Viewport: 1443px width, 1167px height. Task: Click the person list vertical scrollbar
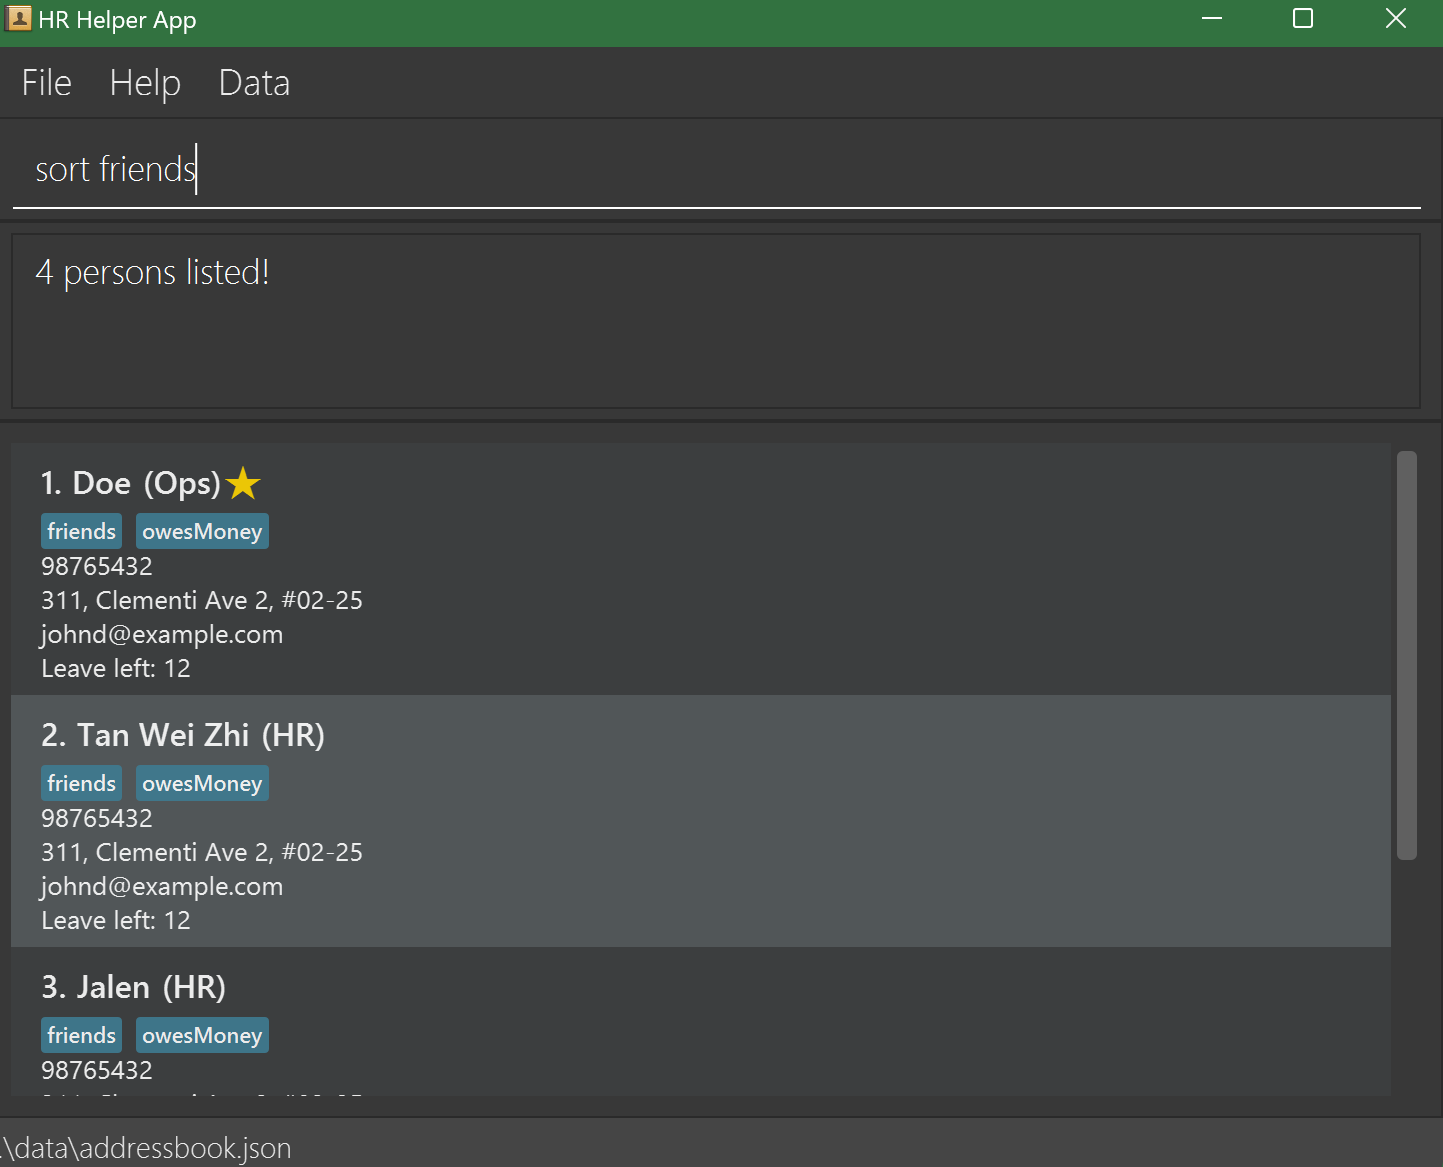(x=1407, y=655)
